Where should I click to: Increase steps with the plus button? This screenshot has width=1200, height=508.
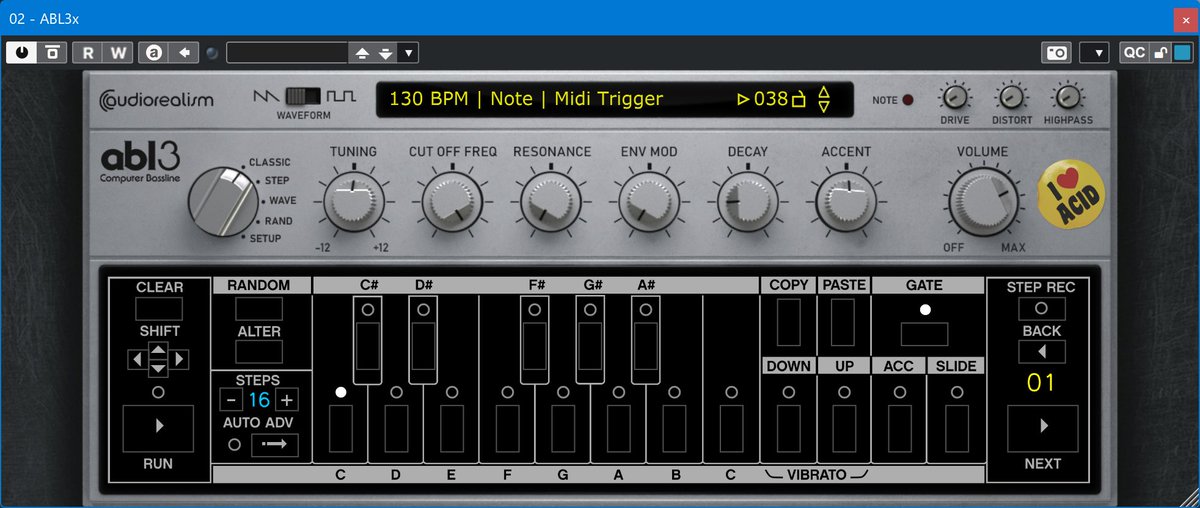tap(287, 400)
